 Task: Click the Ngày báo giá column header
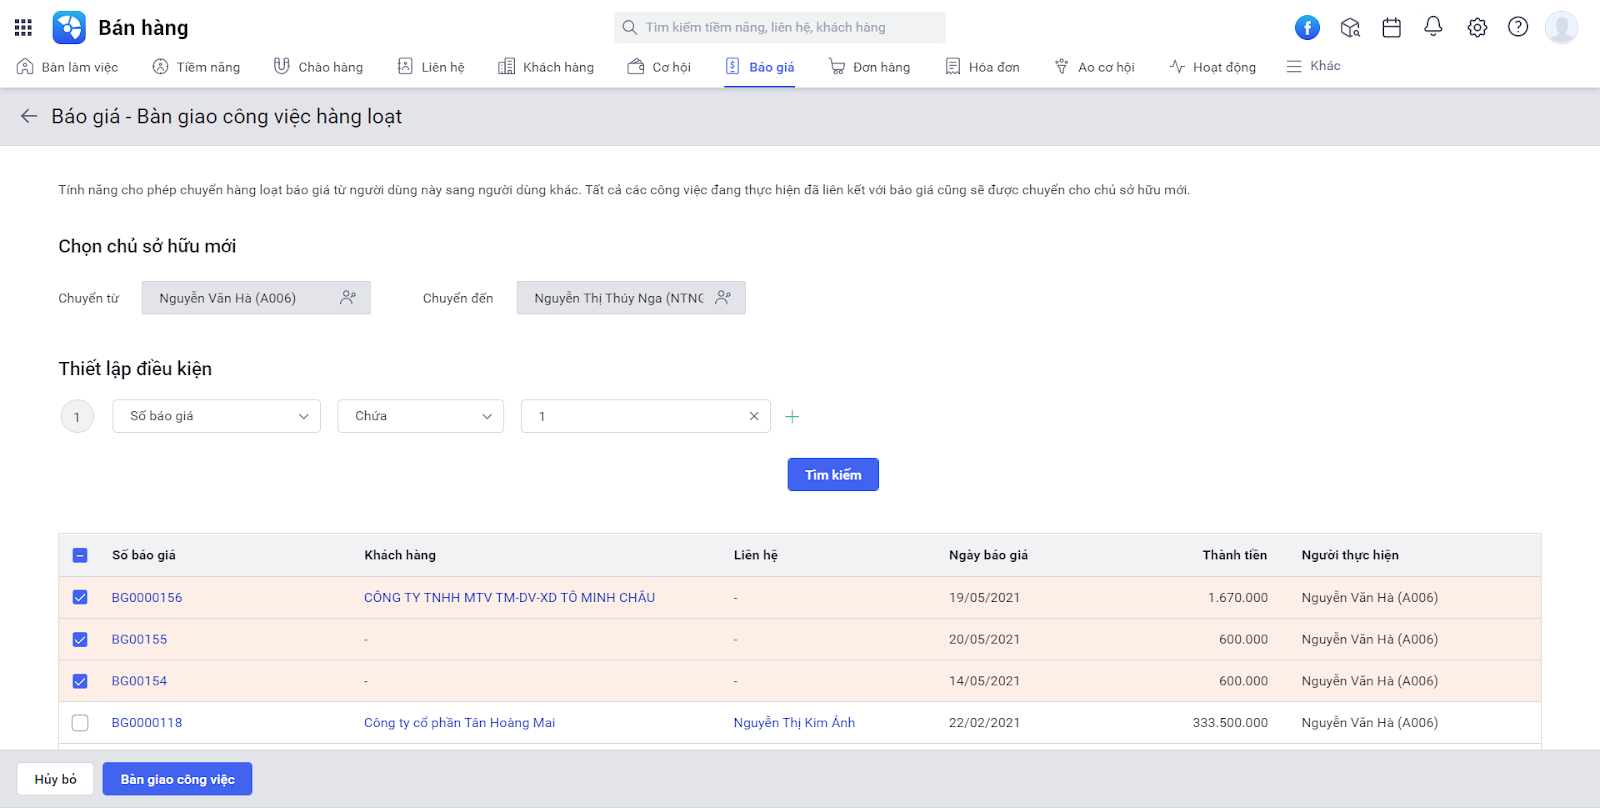(988, 556)
